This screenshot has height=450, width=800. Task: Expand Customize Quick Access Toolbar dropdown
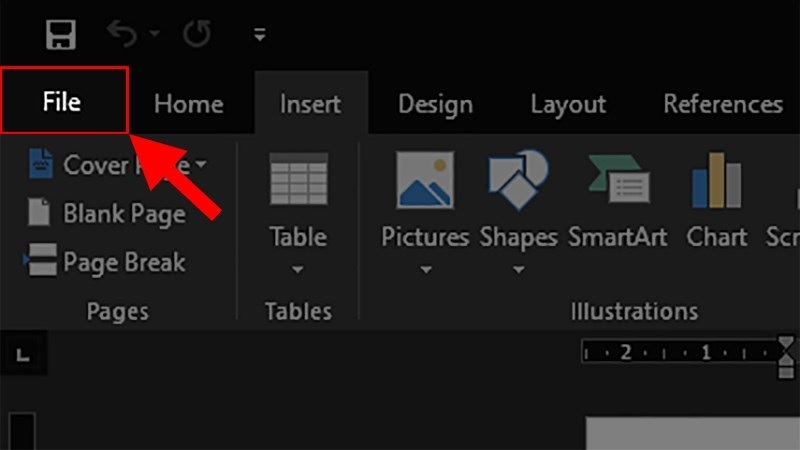tap(260, 36)
